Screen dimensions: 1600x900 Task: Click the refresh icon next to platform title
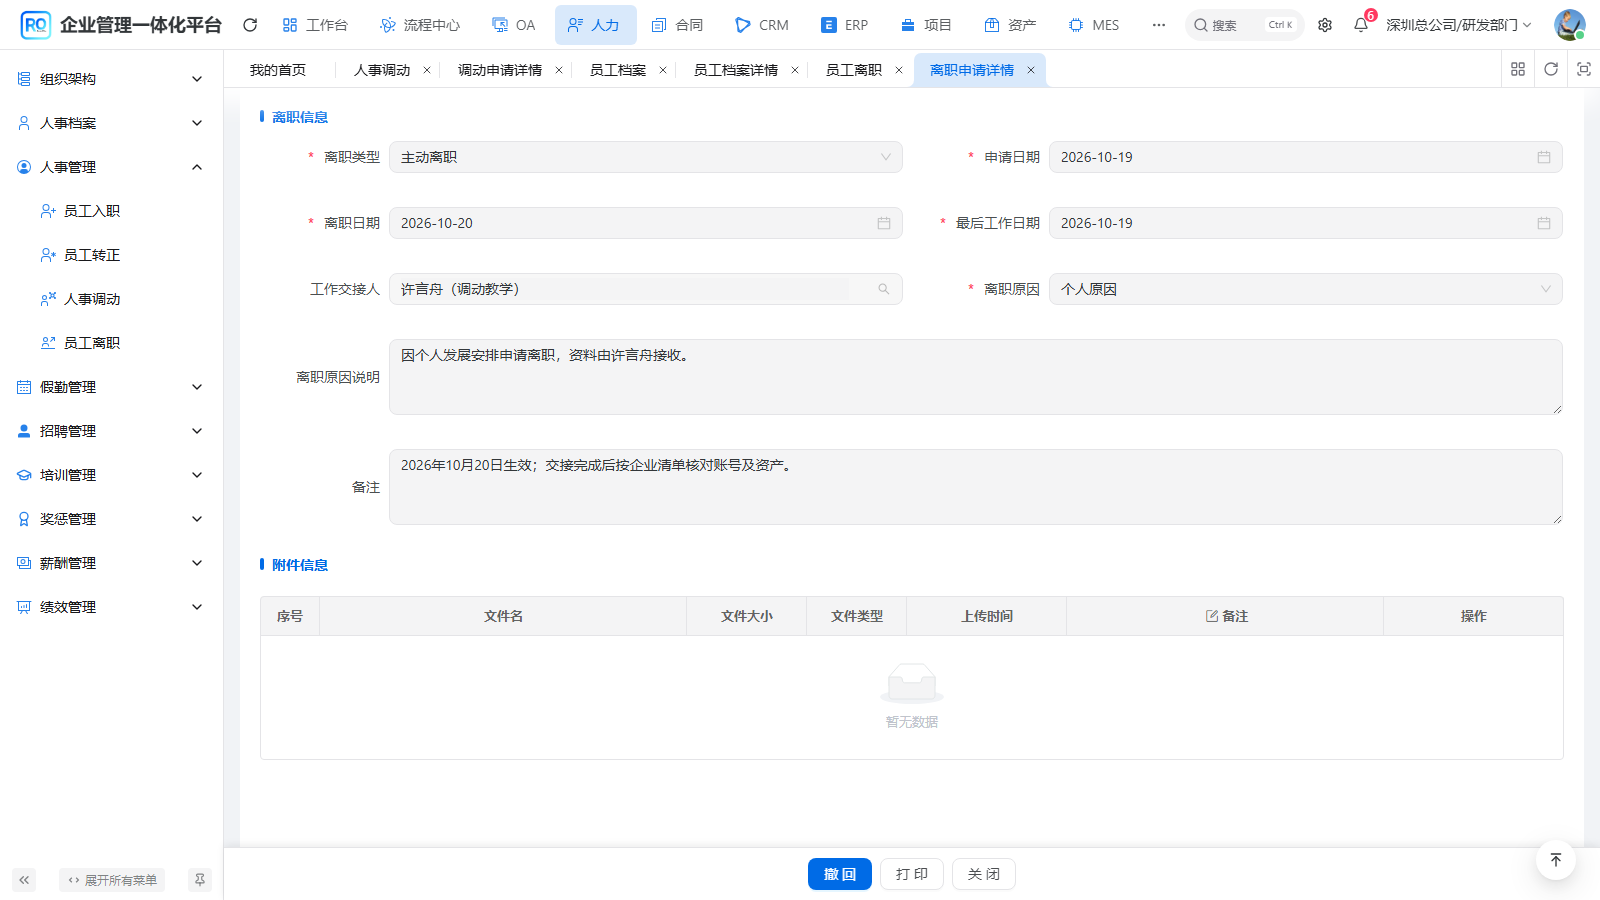tap(250, 25)
